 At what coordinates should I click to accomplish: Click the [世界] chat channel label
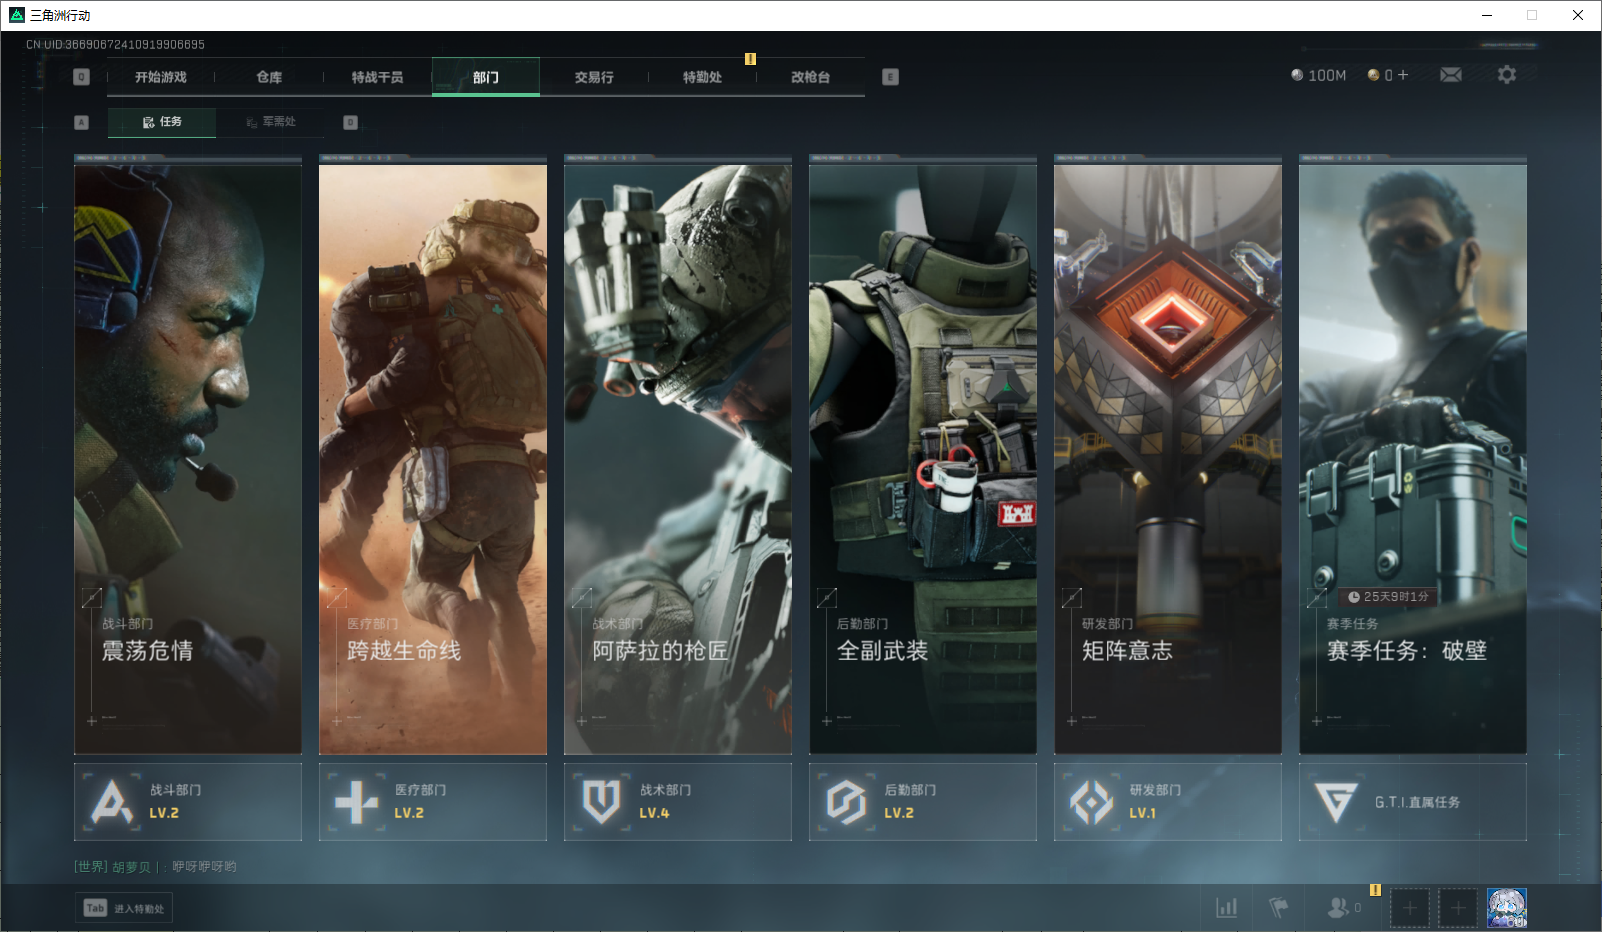90,867
